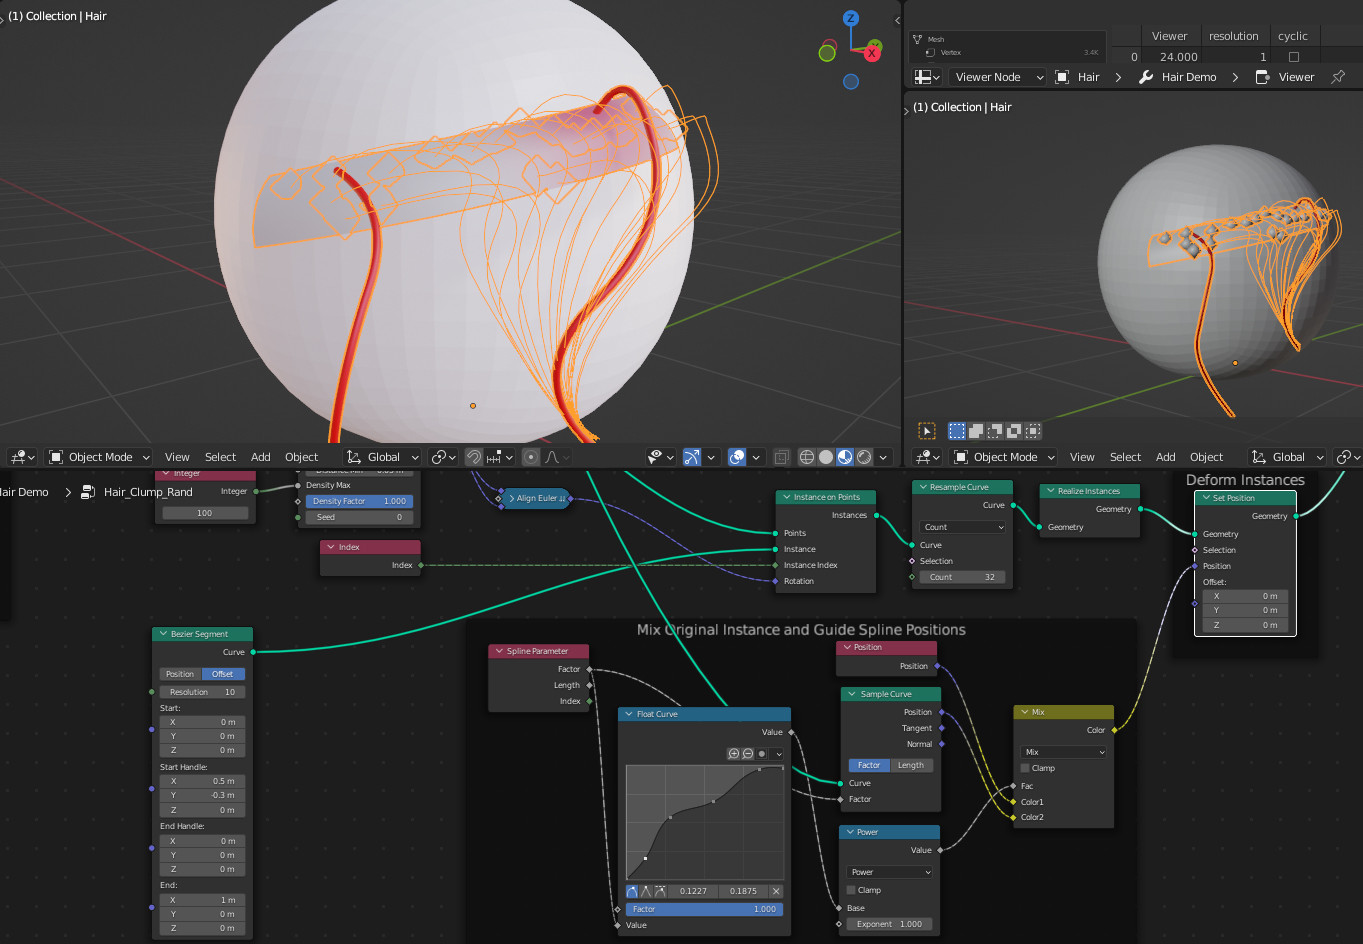Image resolution: width=1363 pixels, height=944 pixels.
Task: Click the green Y axis gizmo circle
Action: click(x=827, y=53)
